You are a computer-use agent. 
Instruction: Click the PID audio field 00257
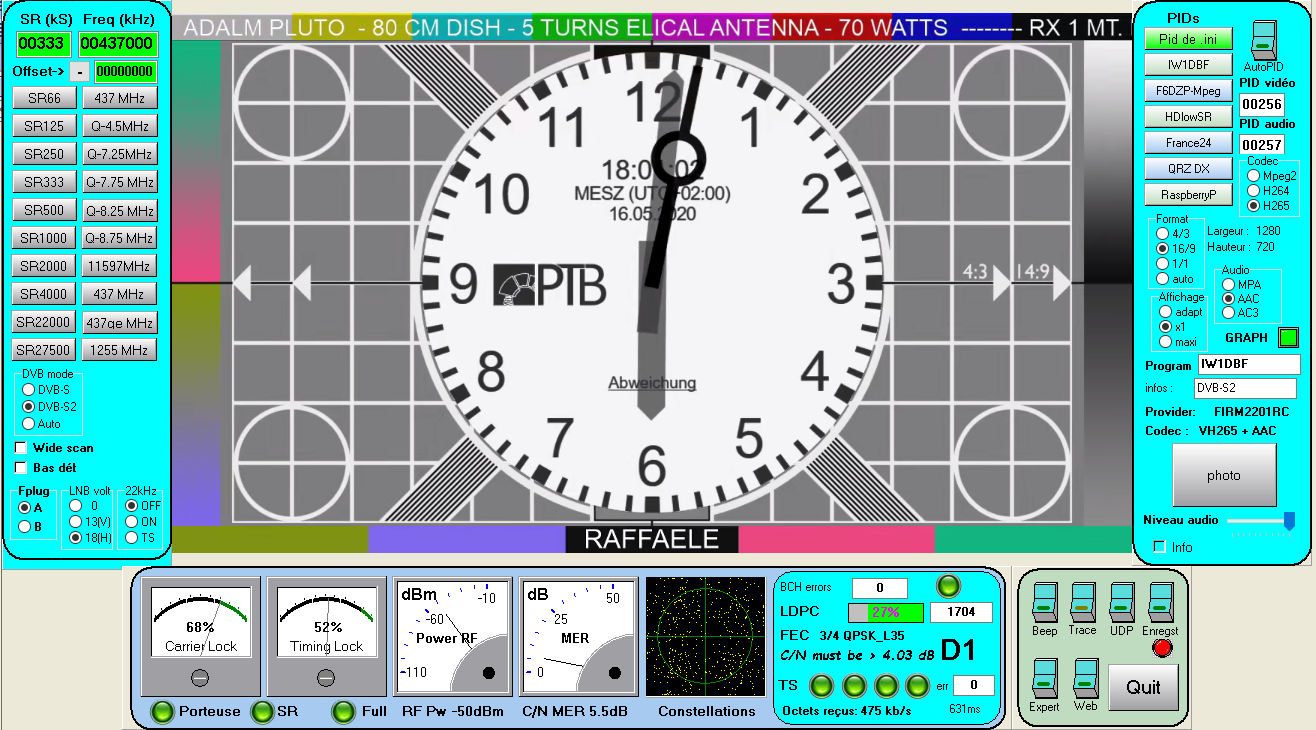[1261, 145]
